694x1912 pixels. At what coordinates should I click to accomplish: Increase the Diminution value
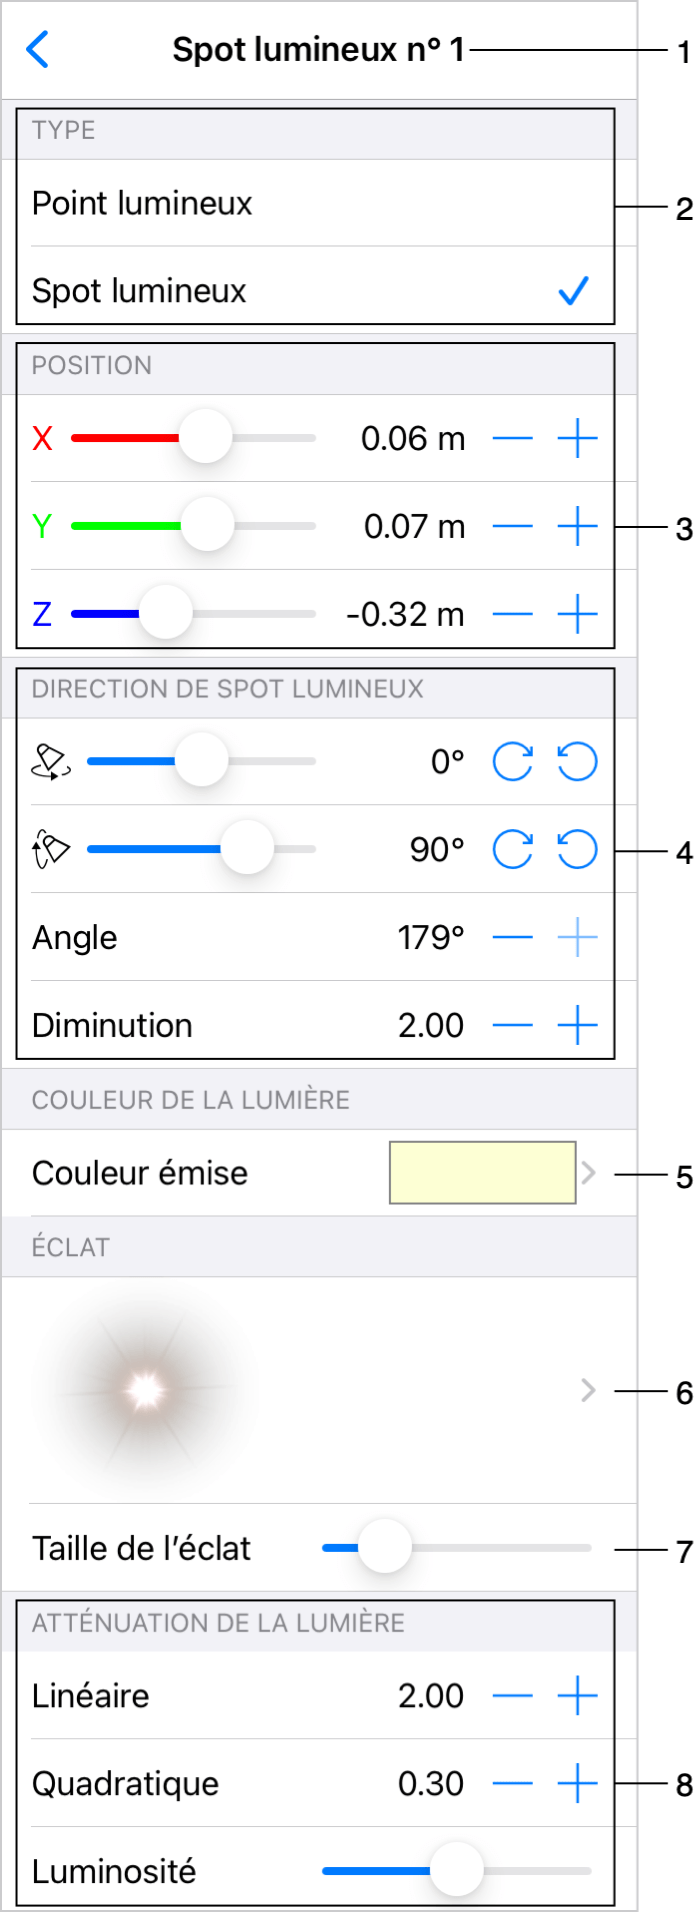[577, 1026]
